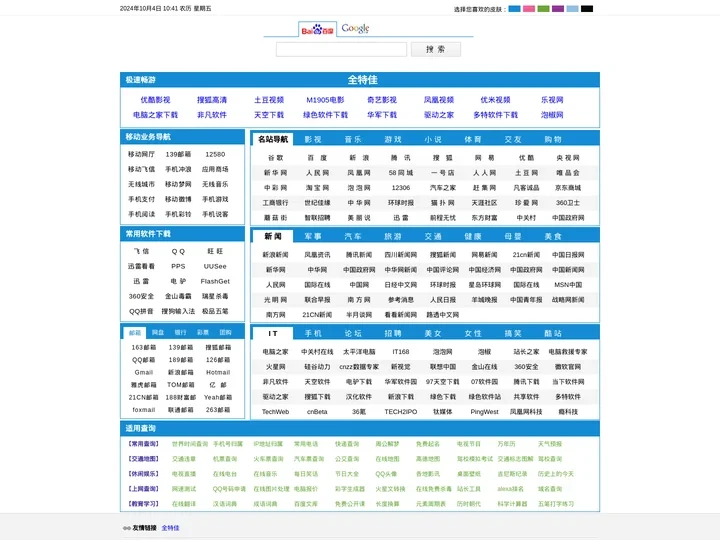Open the 京东商城 link

point(568,188)
